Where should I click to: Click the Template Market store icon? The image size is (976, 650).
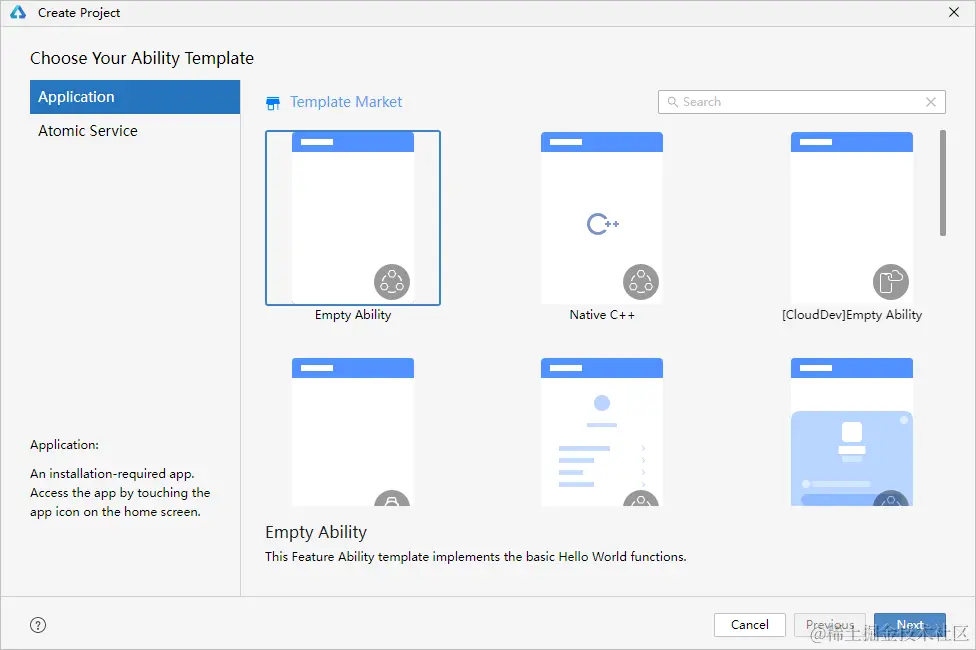point(273,103)
